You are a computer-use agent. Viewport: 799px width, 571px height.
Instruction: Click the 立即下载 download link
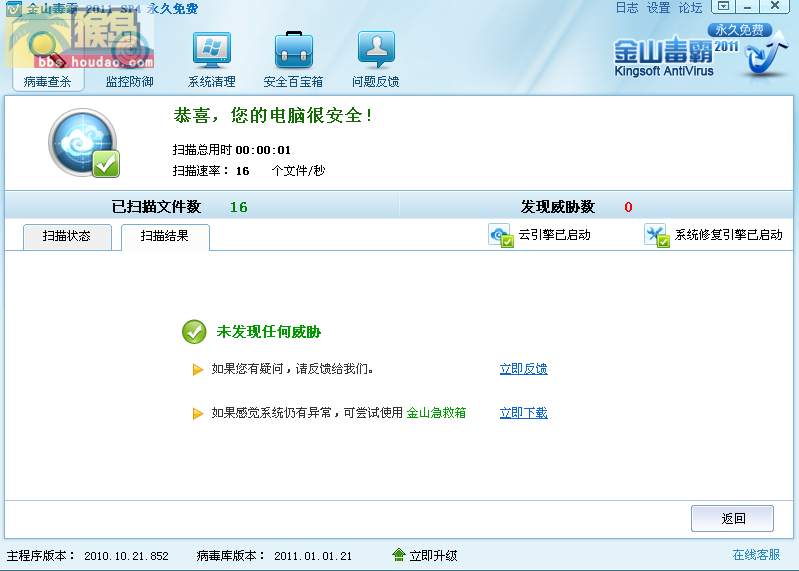(523, 413)
